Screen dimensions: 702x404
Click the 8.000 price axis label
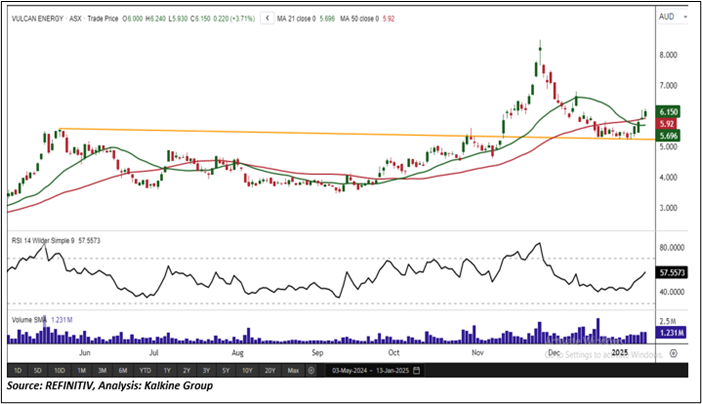tap(668, 55)
